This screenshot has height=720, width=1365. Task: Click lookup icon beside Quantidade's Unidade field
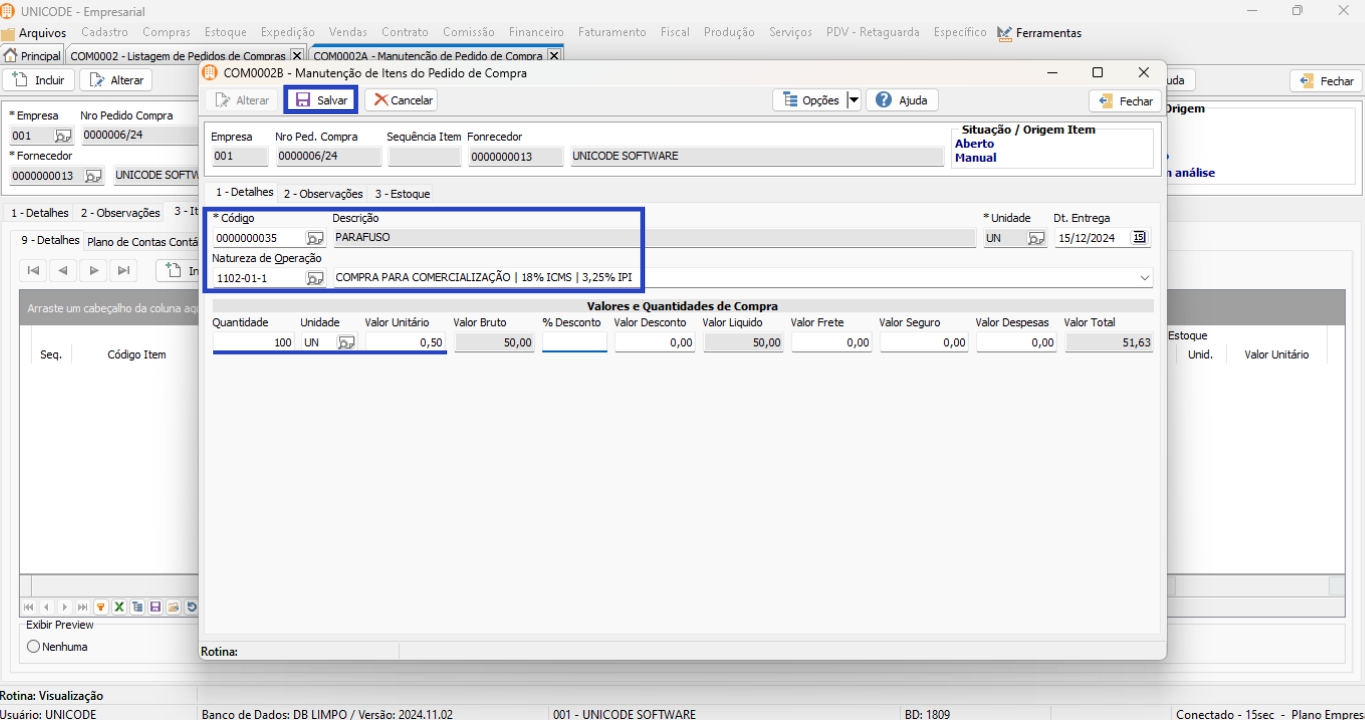[x=346, y=343]
